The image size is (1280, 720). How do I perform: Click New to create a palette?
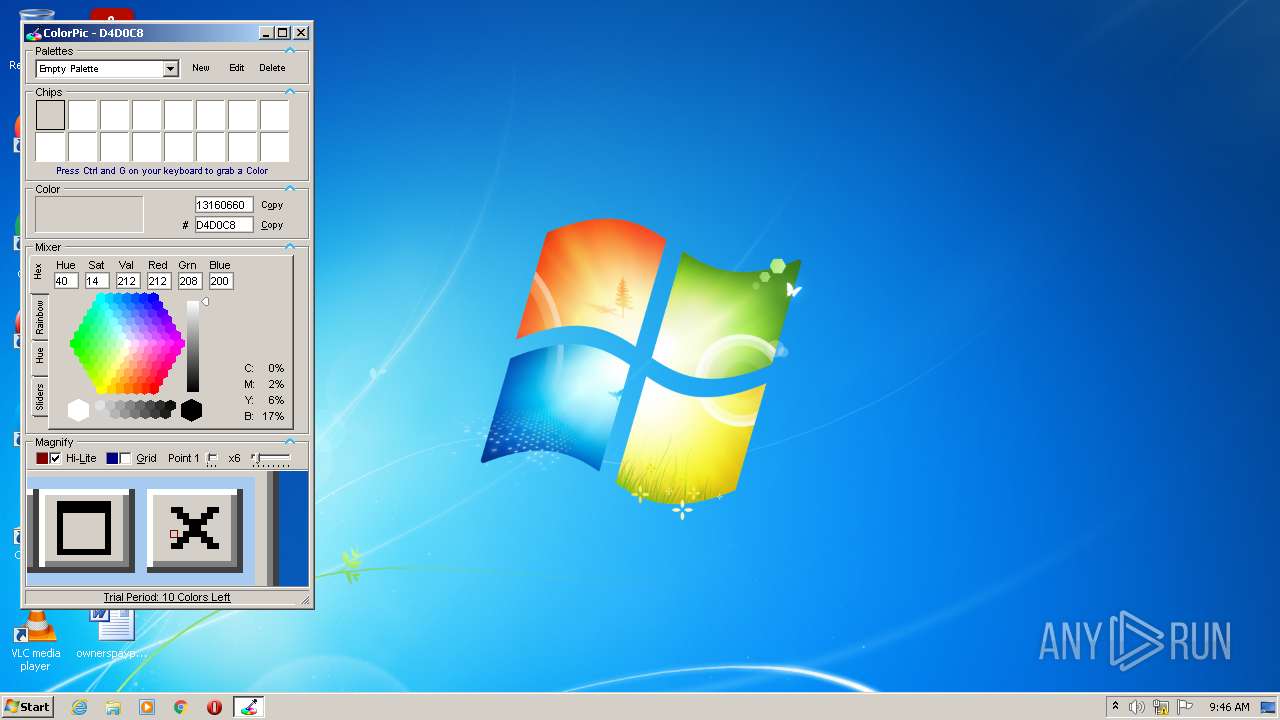point(201,68)
